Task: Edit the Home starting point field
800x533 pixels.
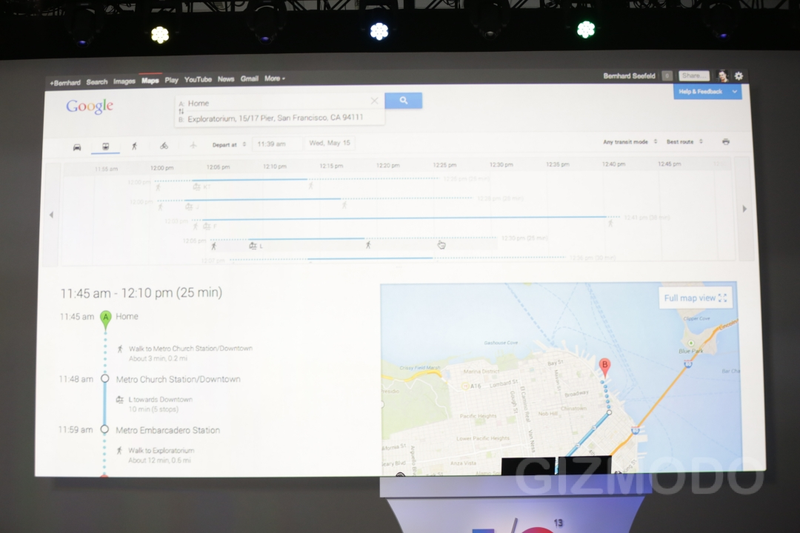Action: (280, 103)
